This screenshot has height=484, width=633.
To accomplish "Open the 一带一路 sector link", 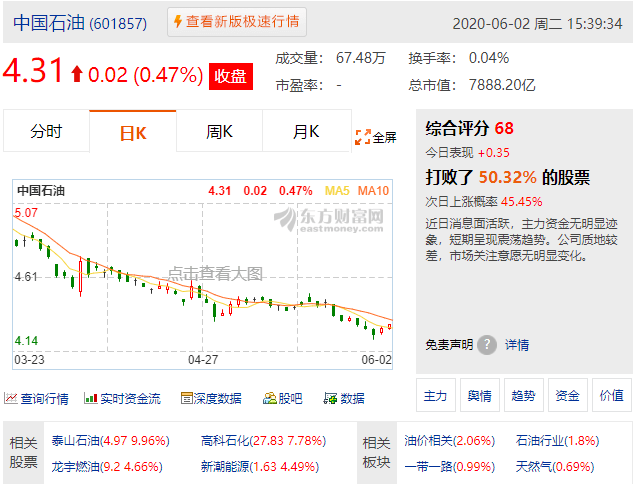I will [x=449, y=467].
